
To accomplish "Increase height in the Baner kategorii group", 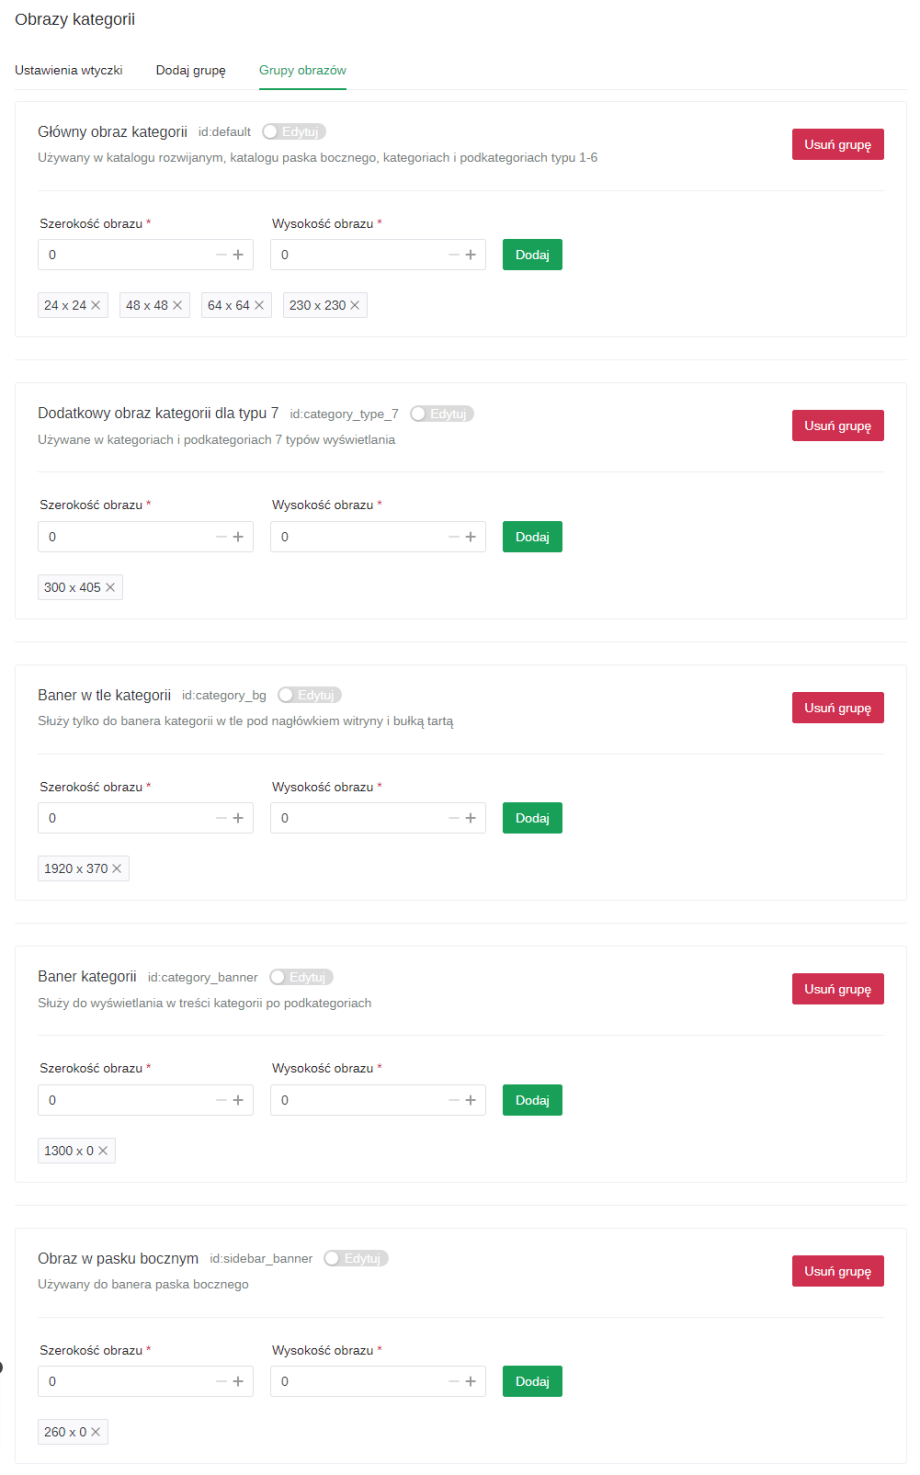I will (471, 1100).
